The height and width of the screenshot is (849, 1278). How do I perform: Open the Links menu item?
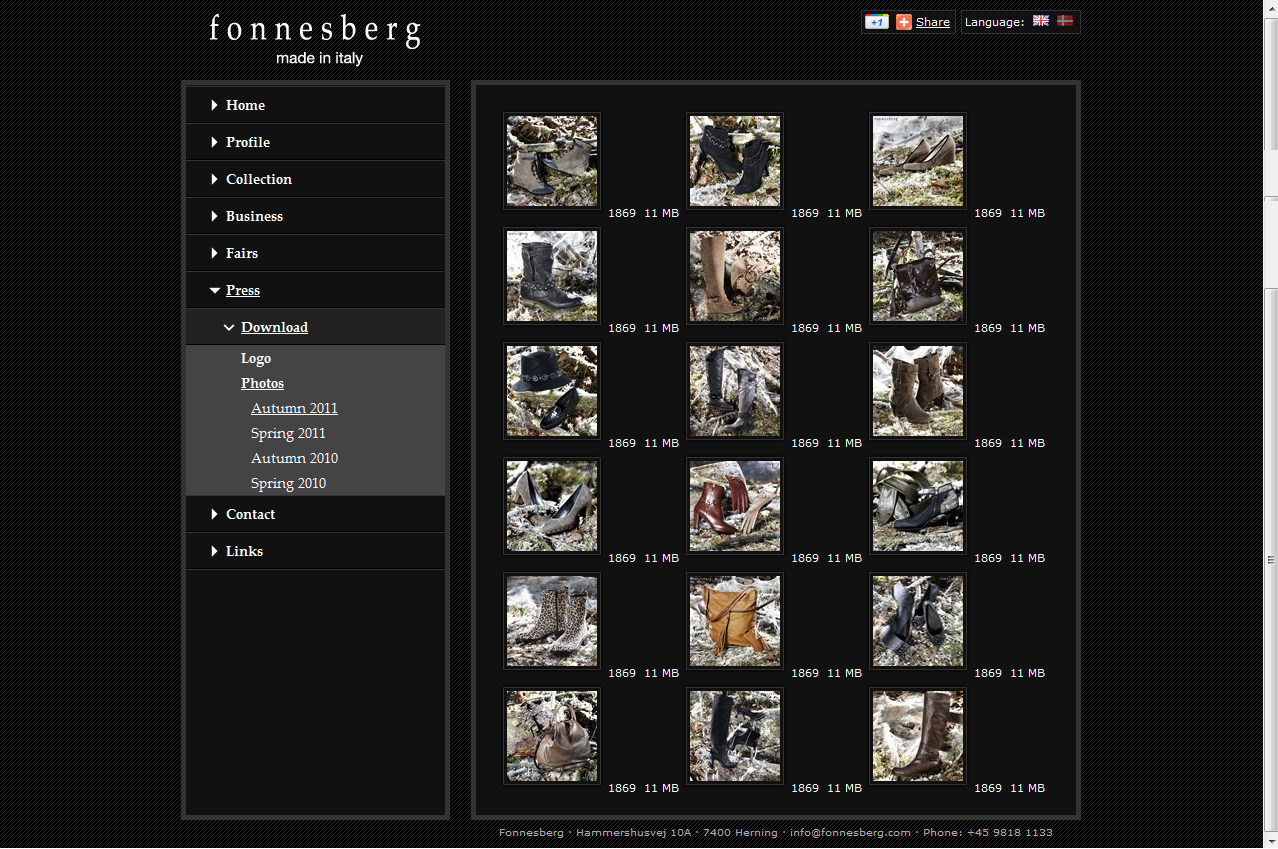244,551
